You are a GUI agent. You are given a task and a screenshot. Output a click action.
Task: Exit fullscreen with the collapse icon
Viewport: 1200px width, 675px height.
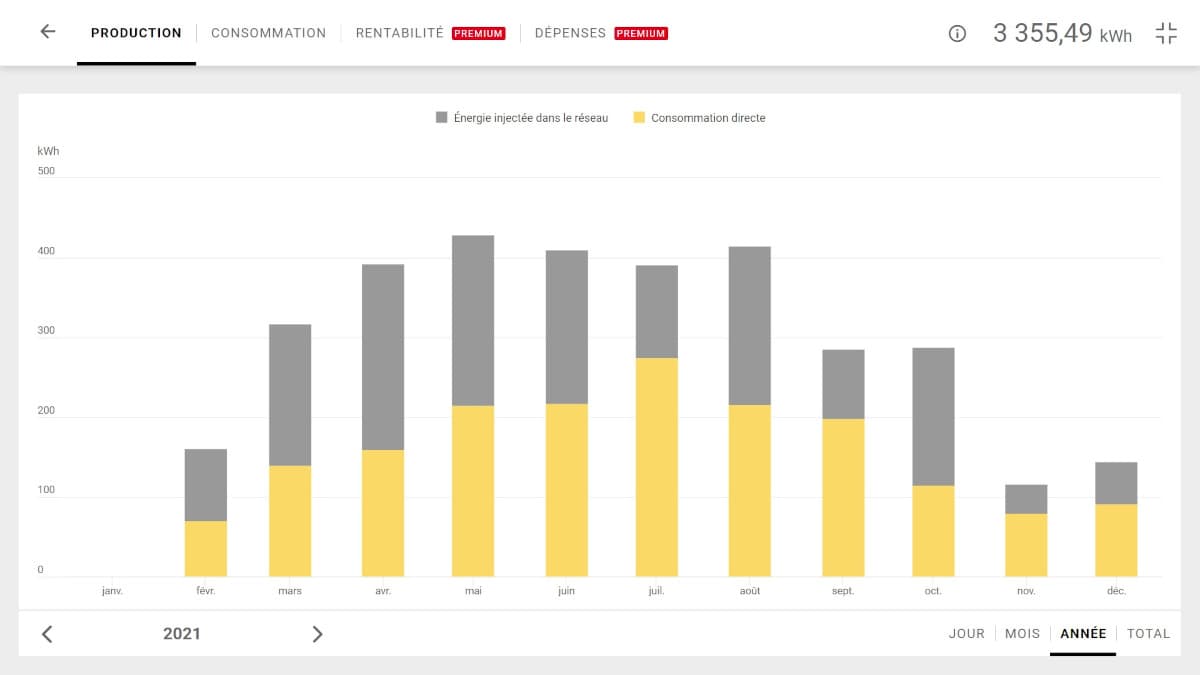1166,33
